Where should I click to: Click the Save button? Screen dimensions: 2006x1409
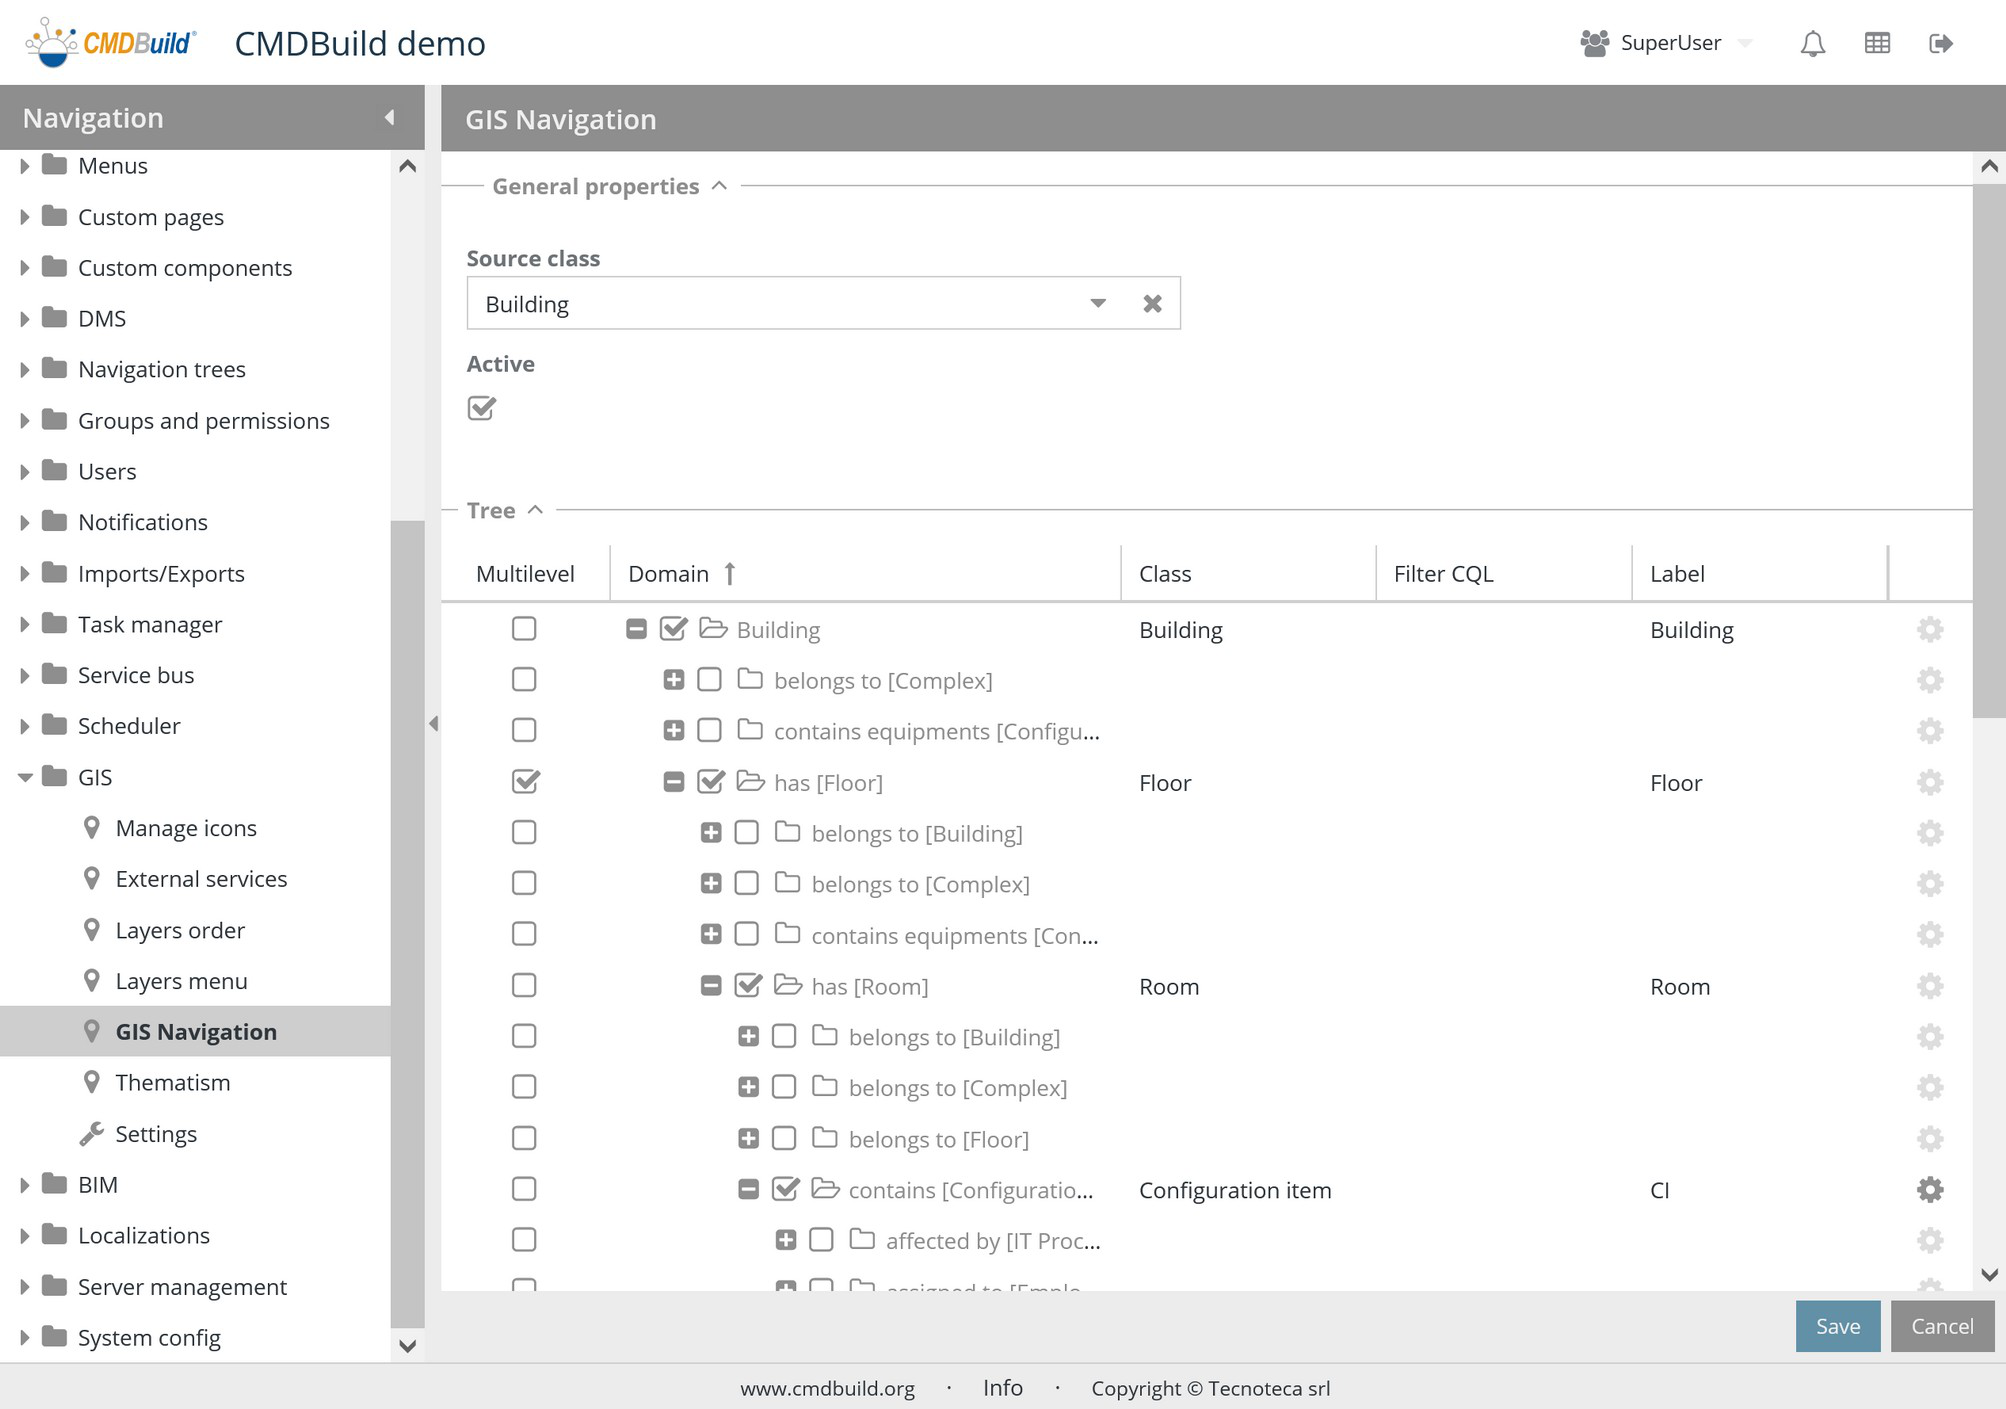(1837, 1326)
